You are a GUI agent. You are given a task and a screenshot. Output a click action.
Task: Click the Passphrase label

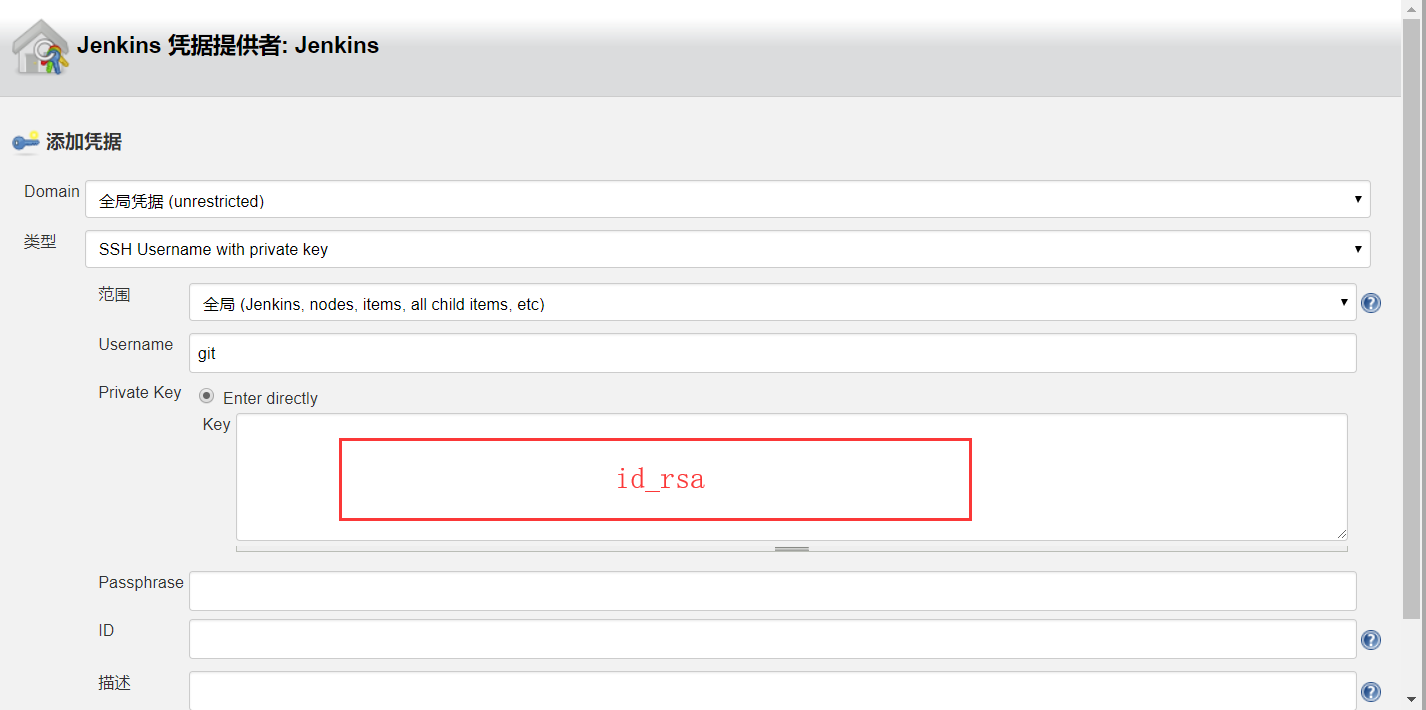(x=141, y=582)
